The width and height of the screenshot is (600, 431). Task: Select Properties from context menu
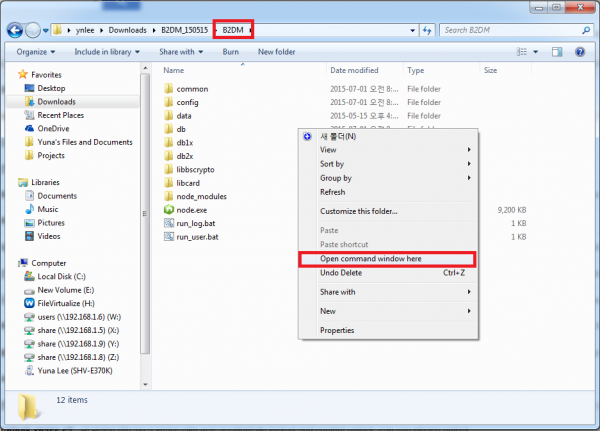(x=337, y=330)
